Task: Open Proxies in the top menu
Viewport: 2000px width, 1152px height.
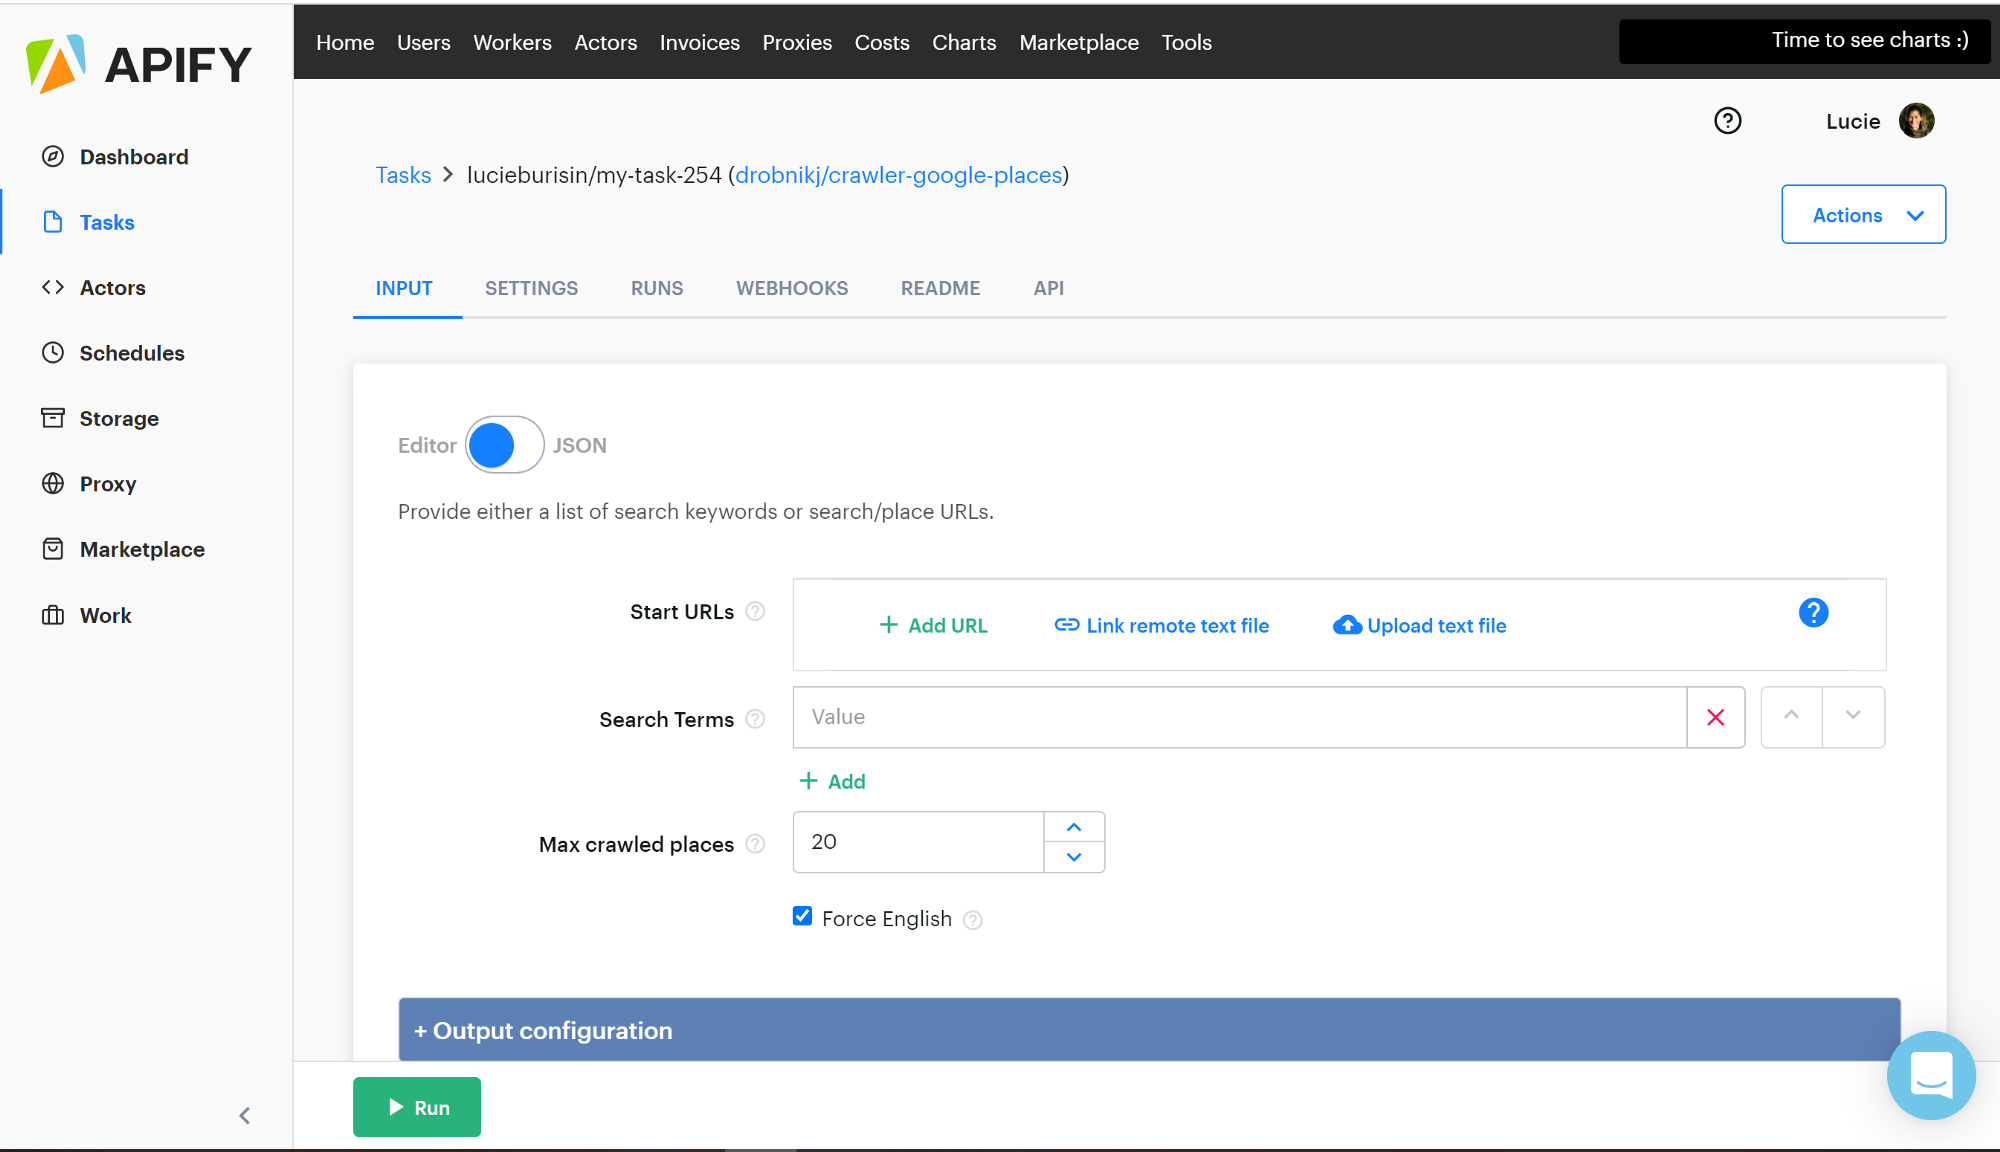Action: [x=797, y=42]
